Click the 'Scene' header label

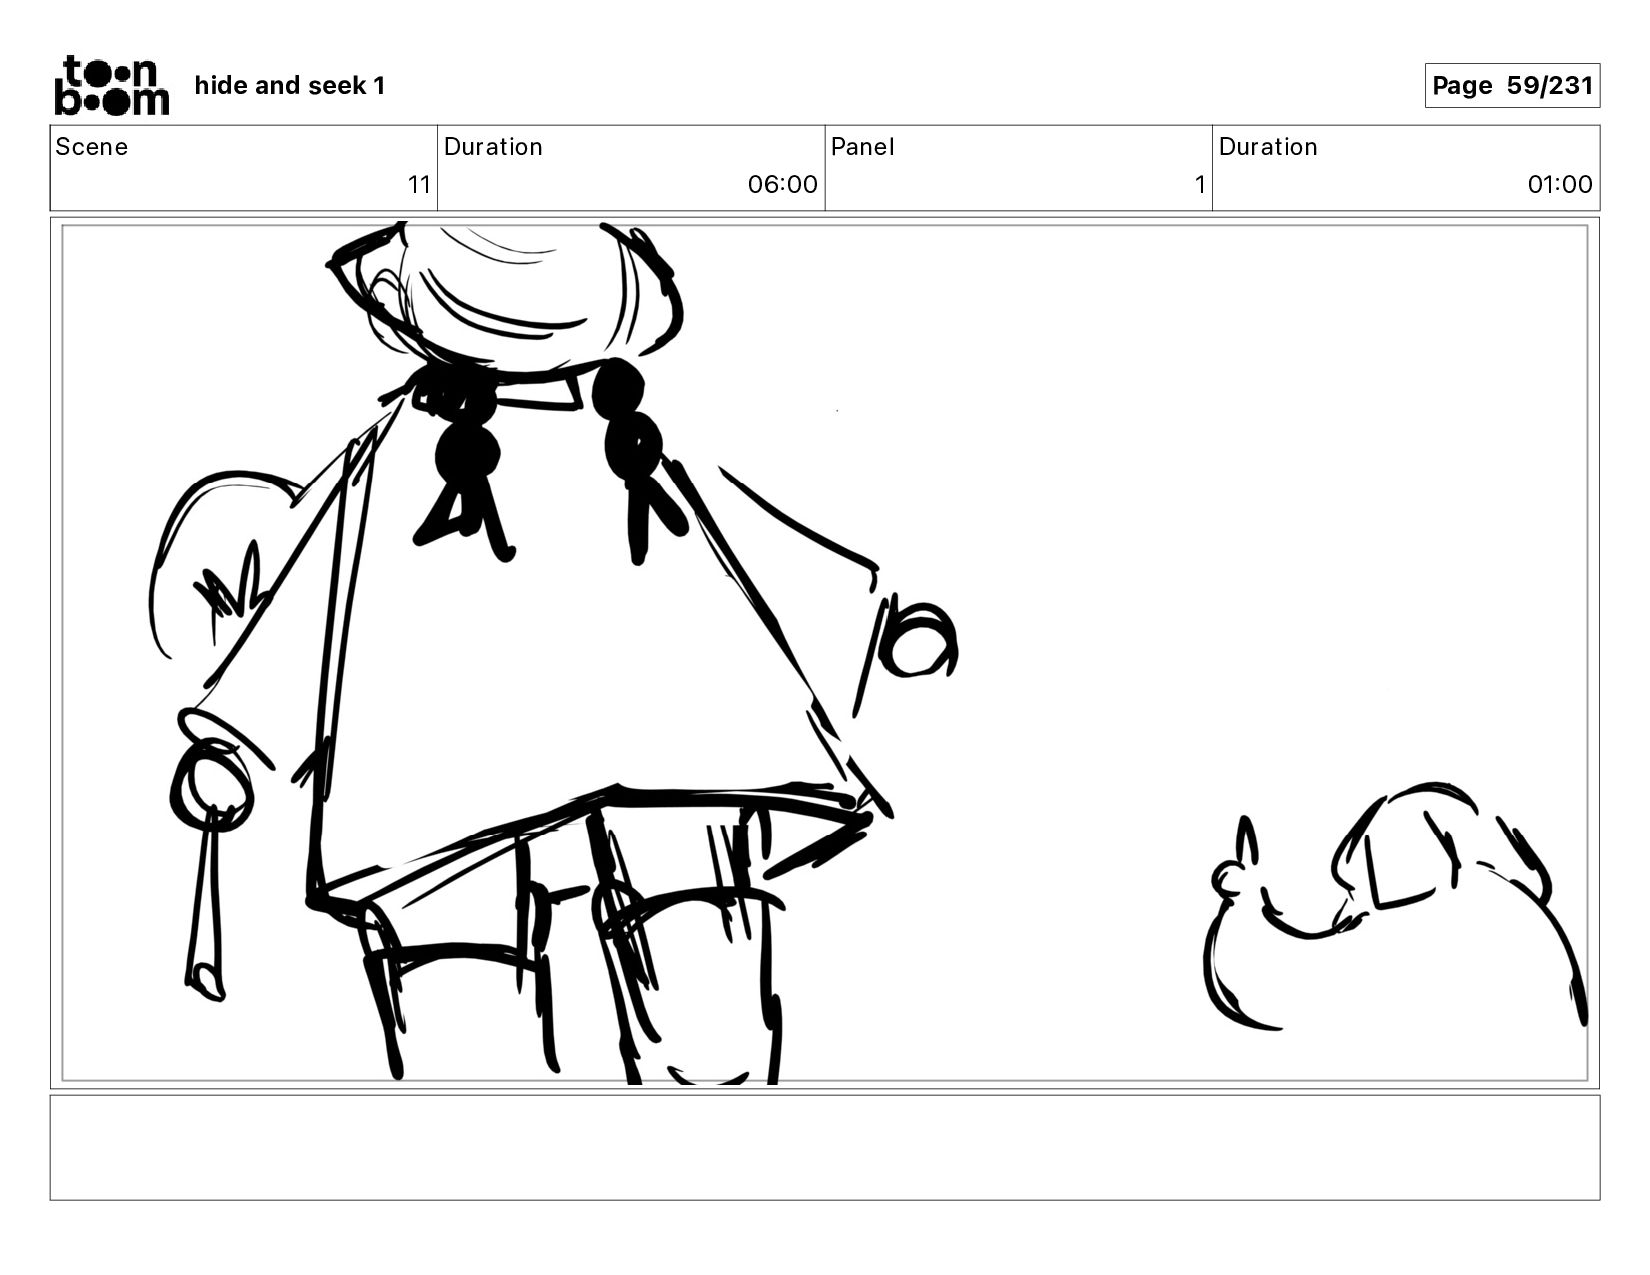92,147
